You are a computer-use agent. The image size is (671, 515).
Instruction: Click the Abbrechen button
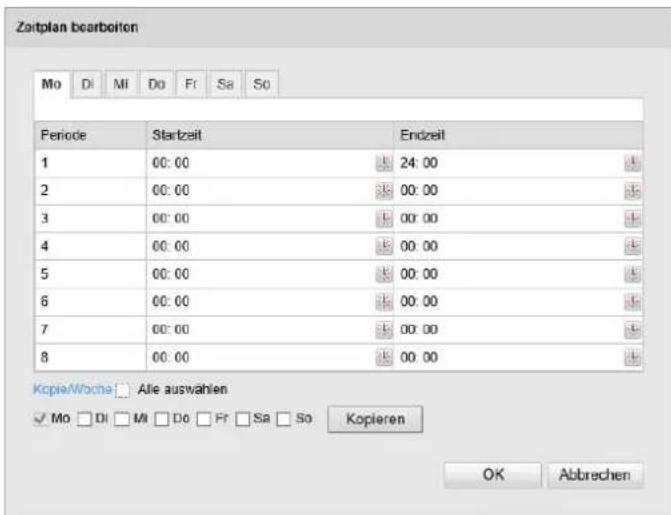[x=595, y=475]
